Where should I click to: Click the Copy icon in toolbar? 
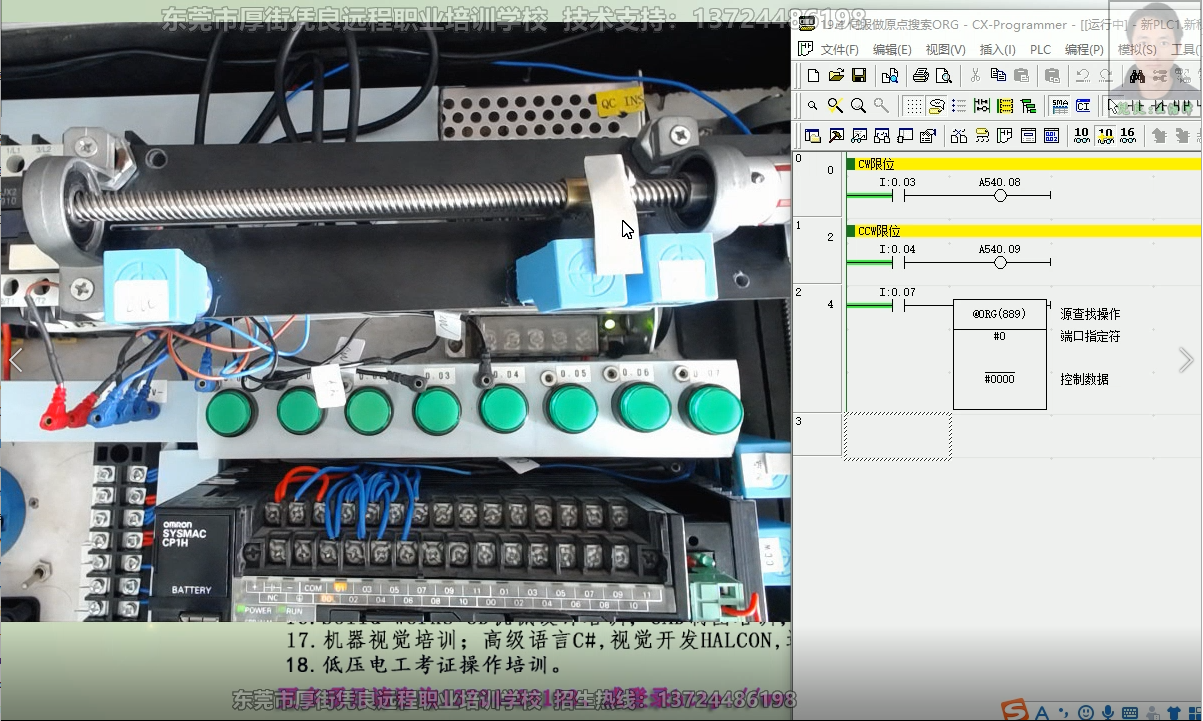998,75
